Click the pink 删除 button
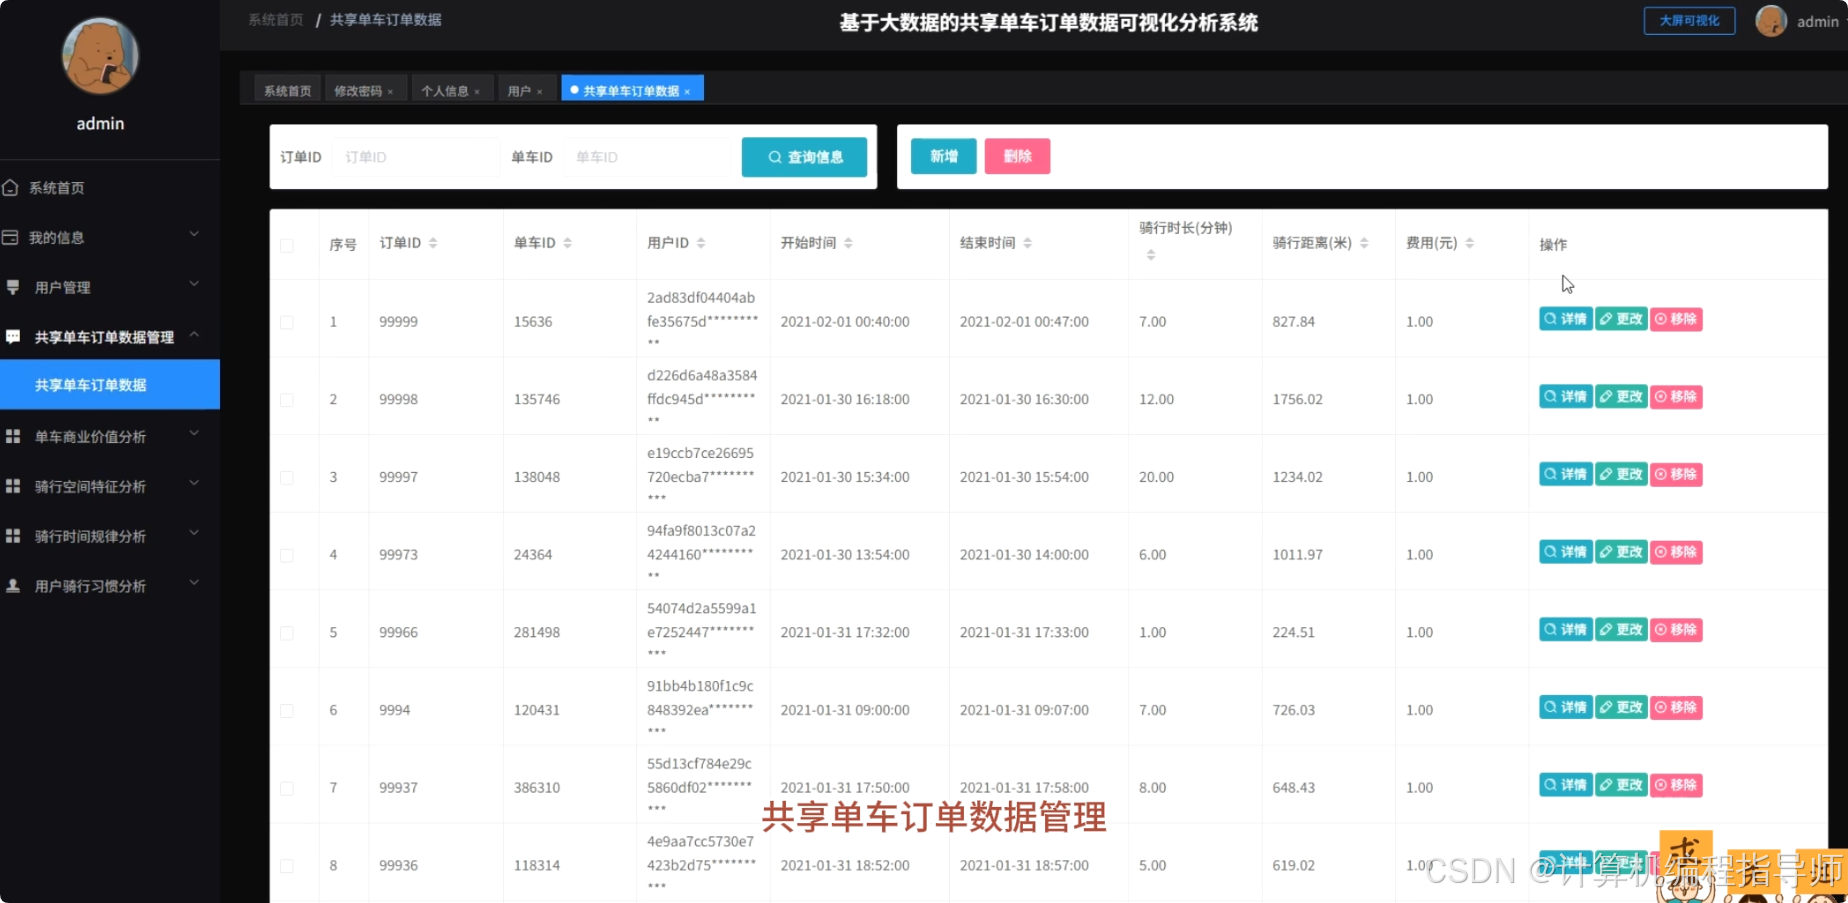This screenshot has height=903, width=1848. click(x=1017, y=156)
